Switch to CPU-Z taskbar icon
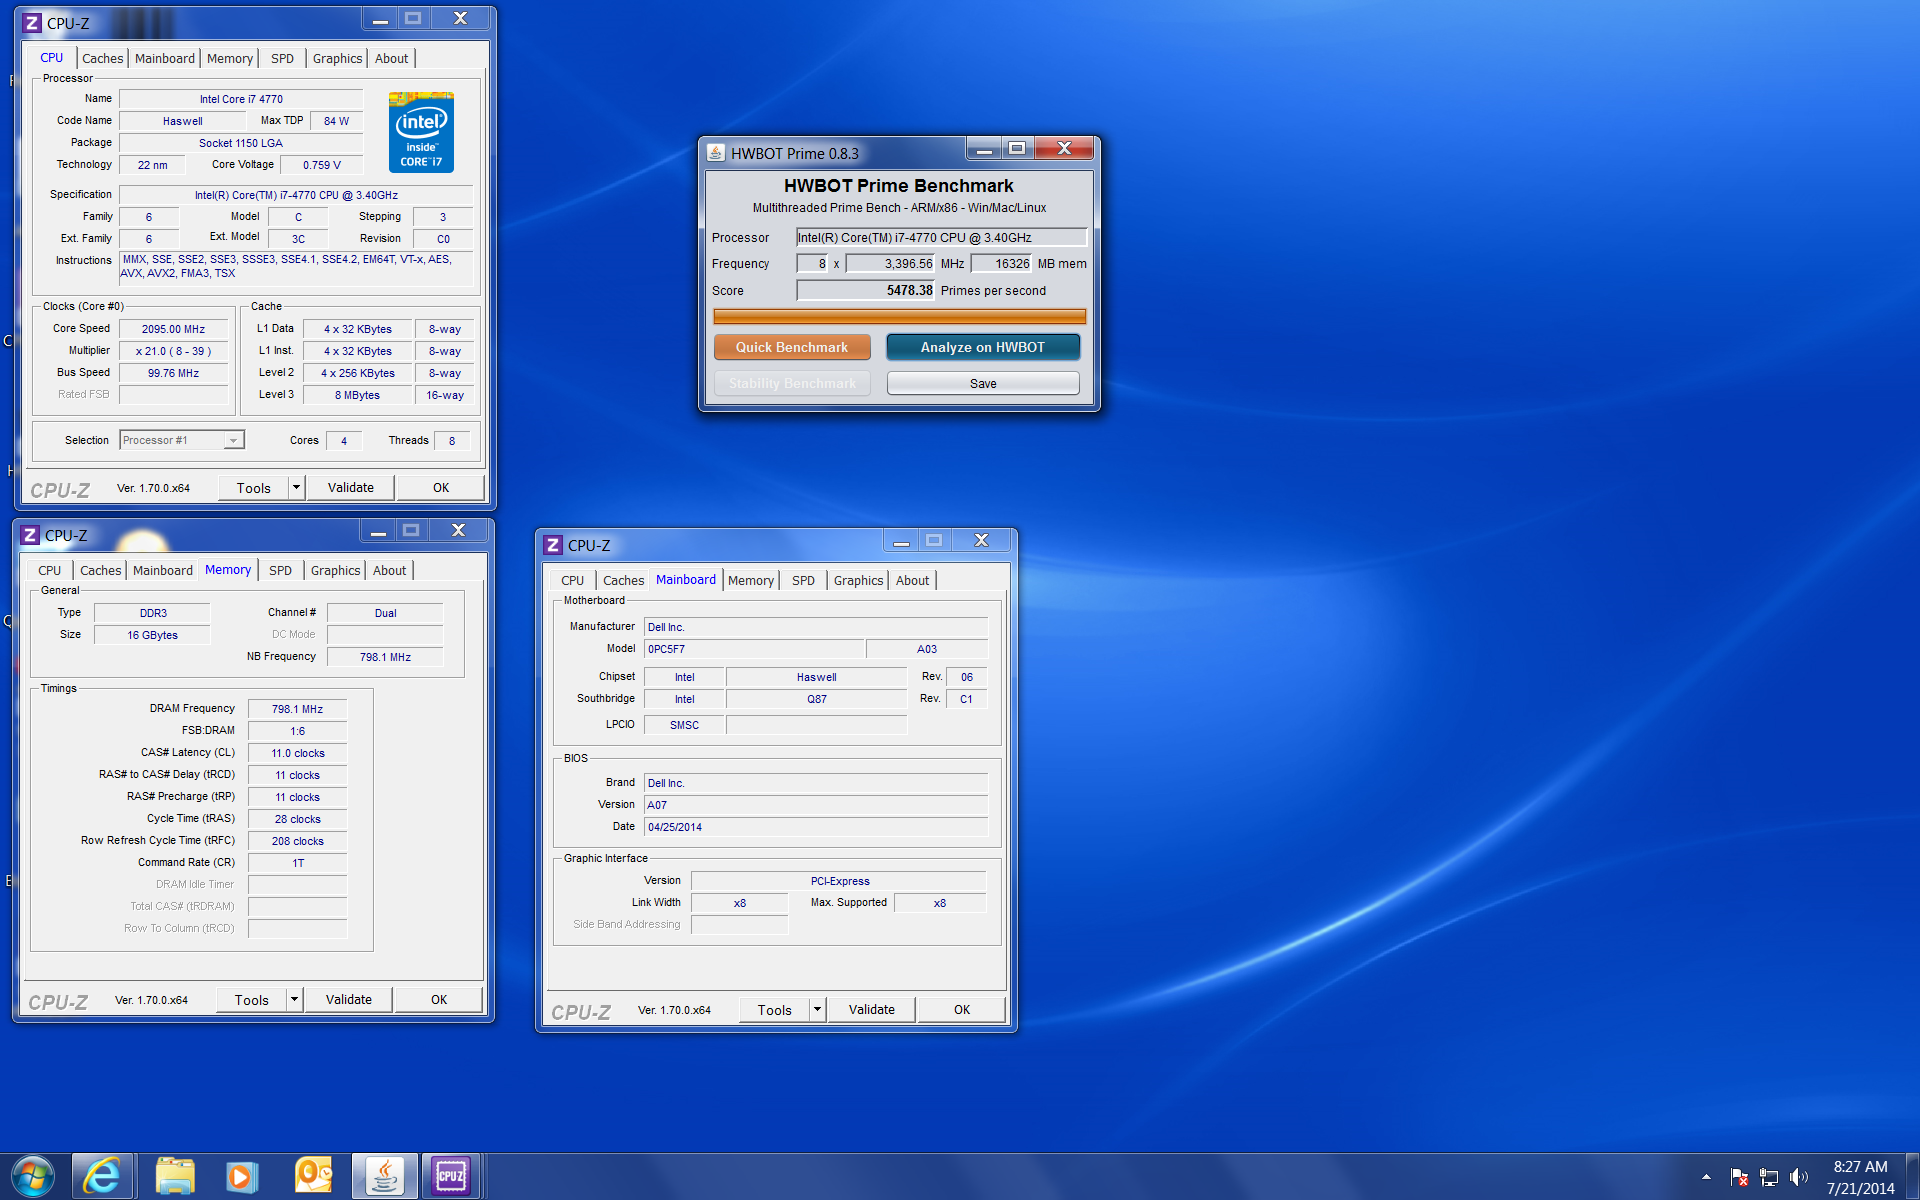The height and width of the screenshot is (1200, 1920). tap(451, 1176)
